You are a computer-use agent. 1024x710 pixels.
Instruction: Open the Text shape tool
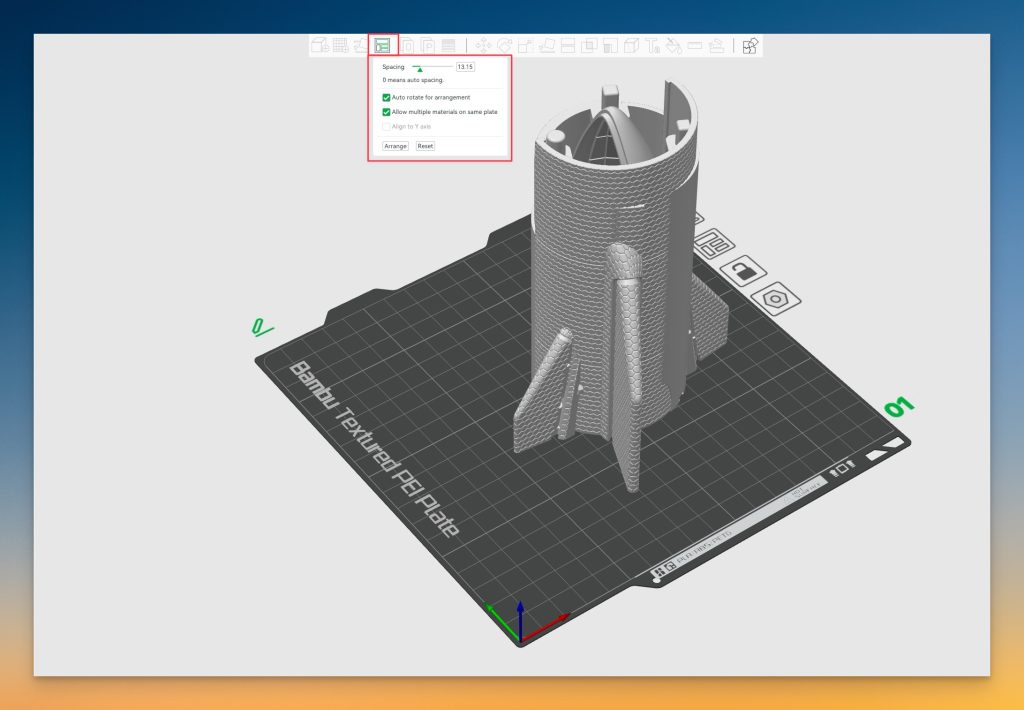pyautogui.click(x=652, y=46)
